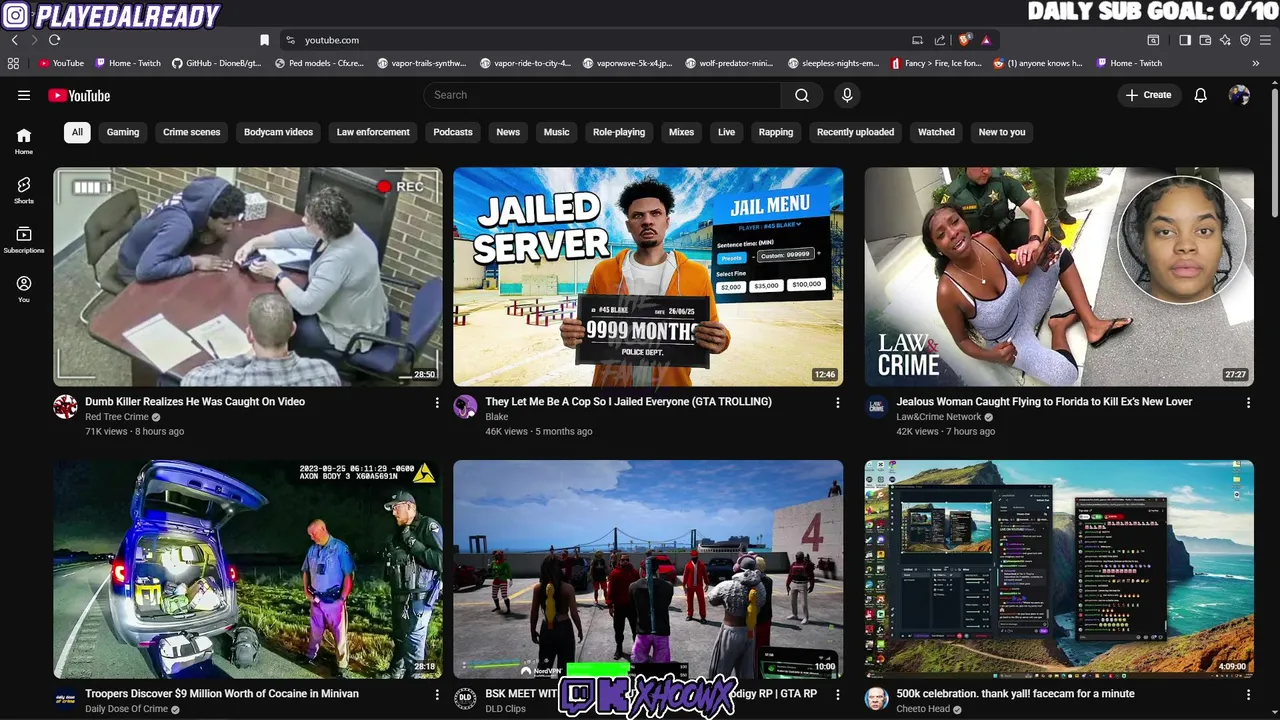Click the magnifier search button
This screenshot has width=1280, height=720.
[x=802, y=95]
